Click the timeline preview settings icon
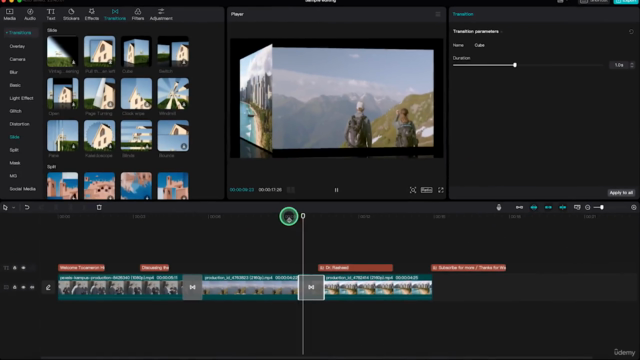The height and width of the screenshot is (360, 640). (577, 207)
